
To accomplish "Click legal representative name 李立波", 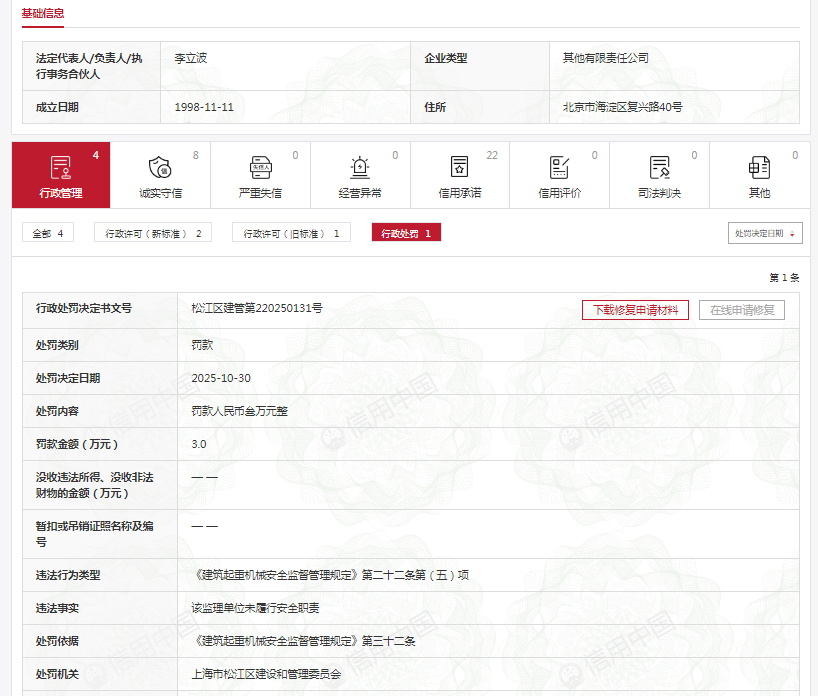I will coord(191,59).
